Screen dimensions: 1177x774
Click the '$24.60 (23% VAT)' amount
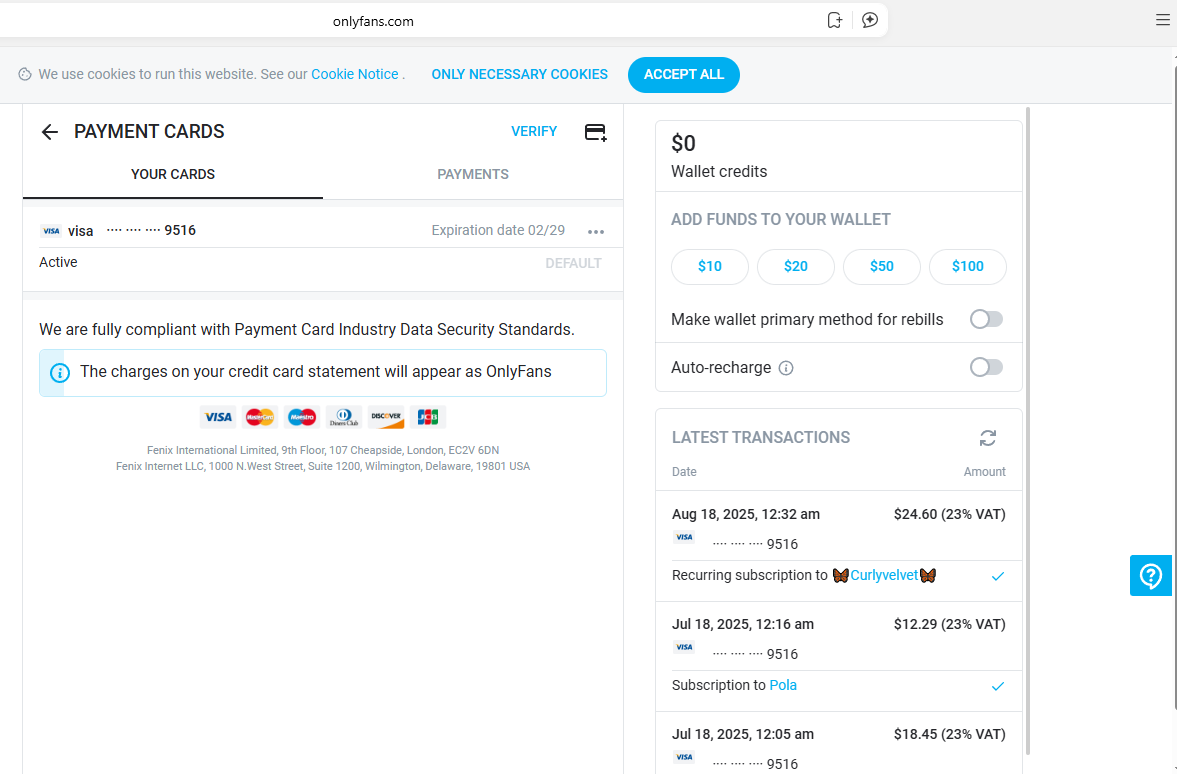tap(950, 514)
